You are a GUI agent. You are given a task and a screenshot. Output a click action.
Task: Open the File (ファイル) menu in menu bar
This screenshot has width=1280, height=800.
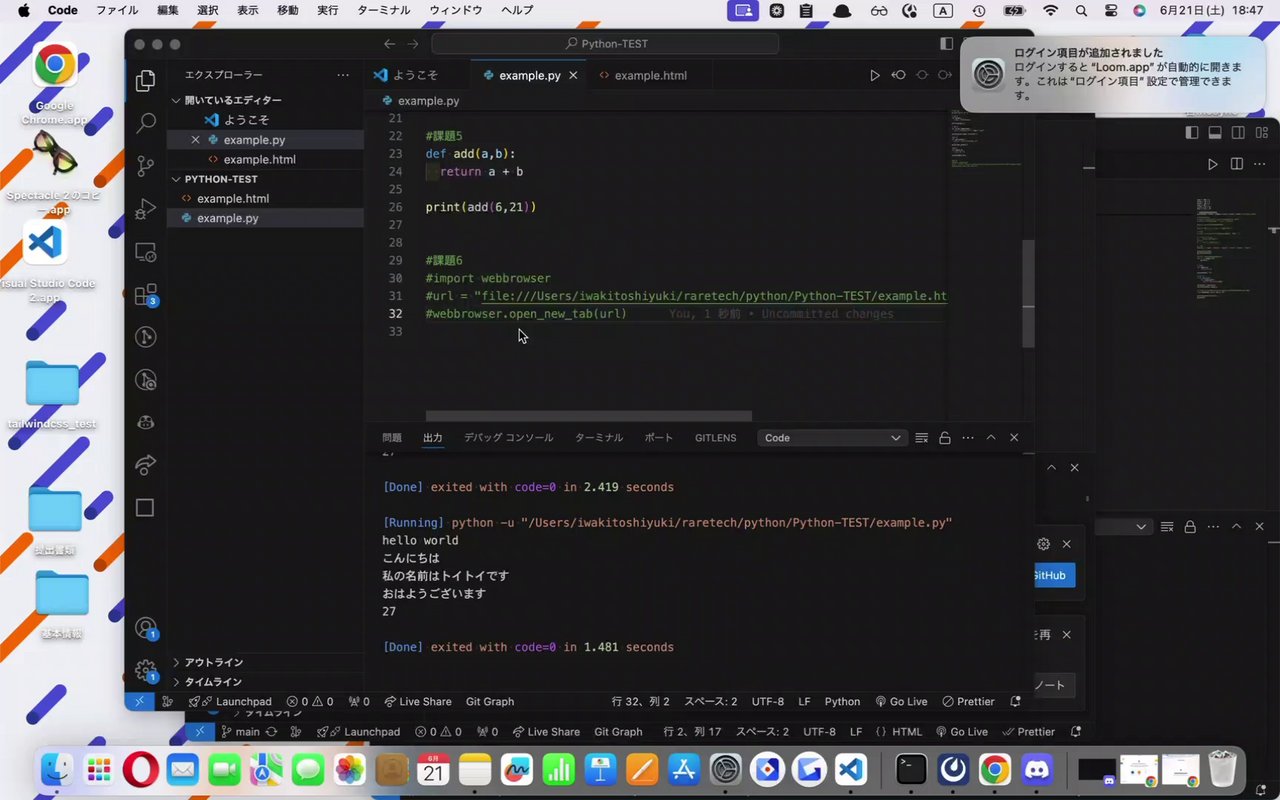(117, 10)
